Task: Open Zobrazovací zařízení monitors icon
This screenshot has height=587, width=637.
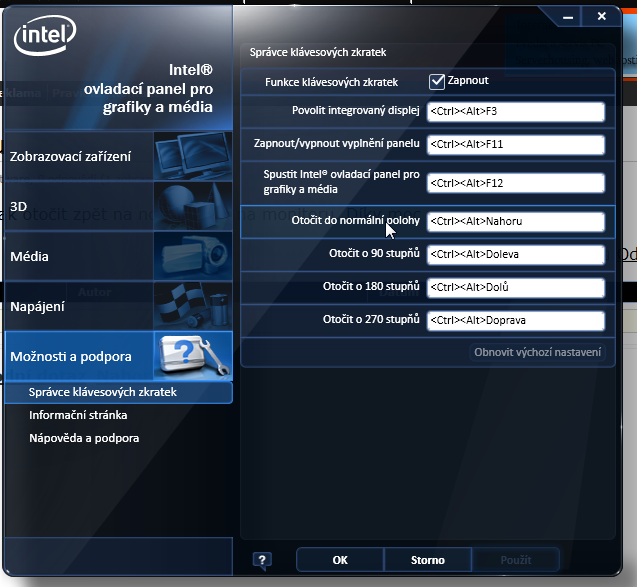Action: pyautogui.click(x=193, y=156)
